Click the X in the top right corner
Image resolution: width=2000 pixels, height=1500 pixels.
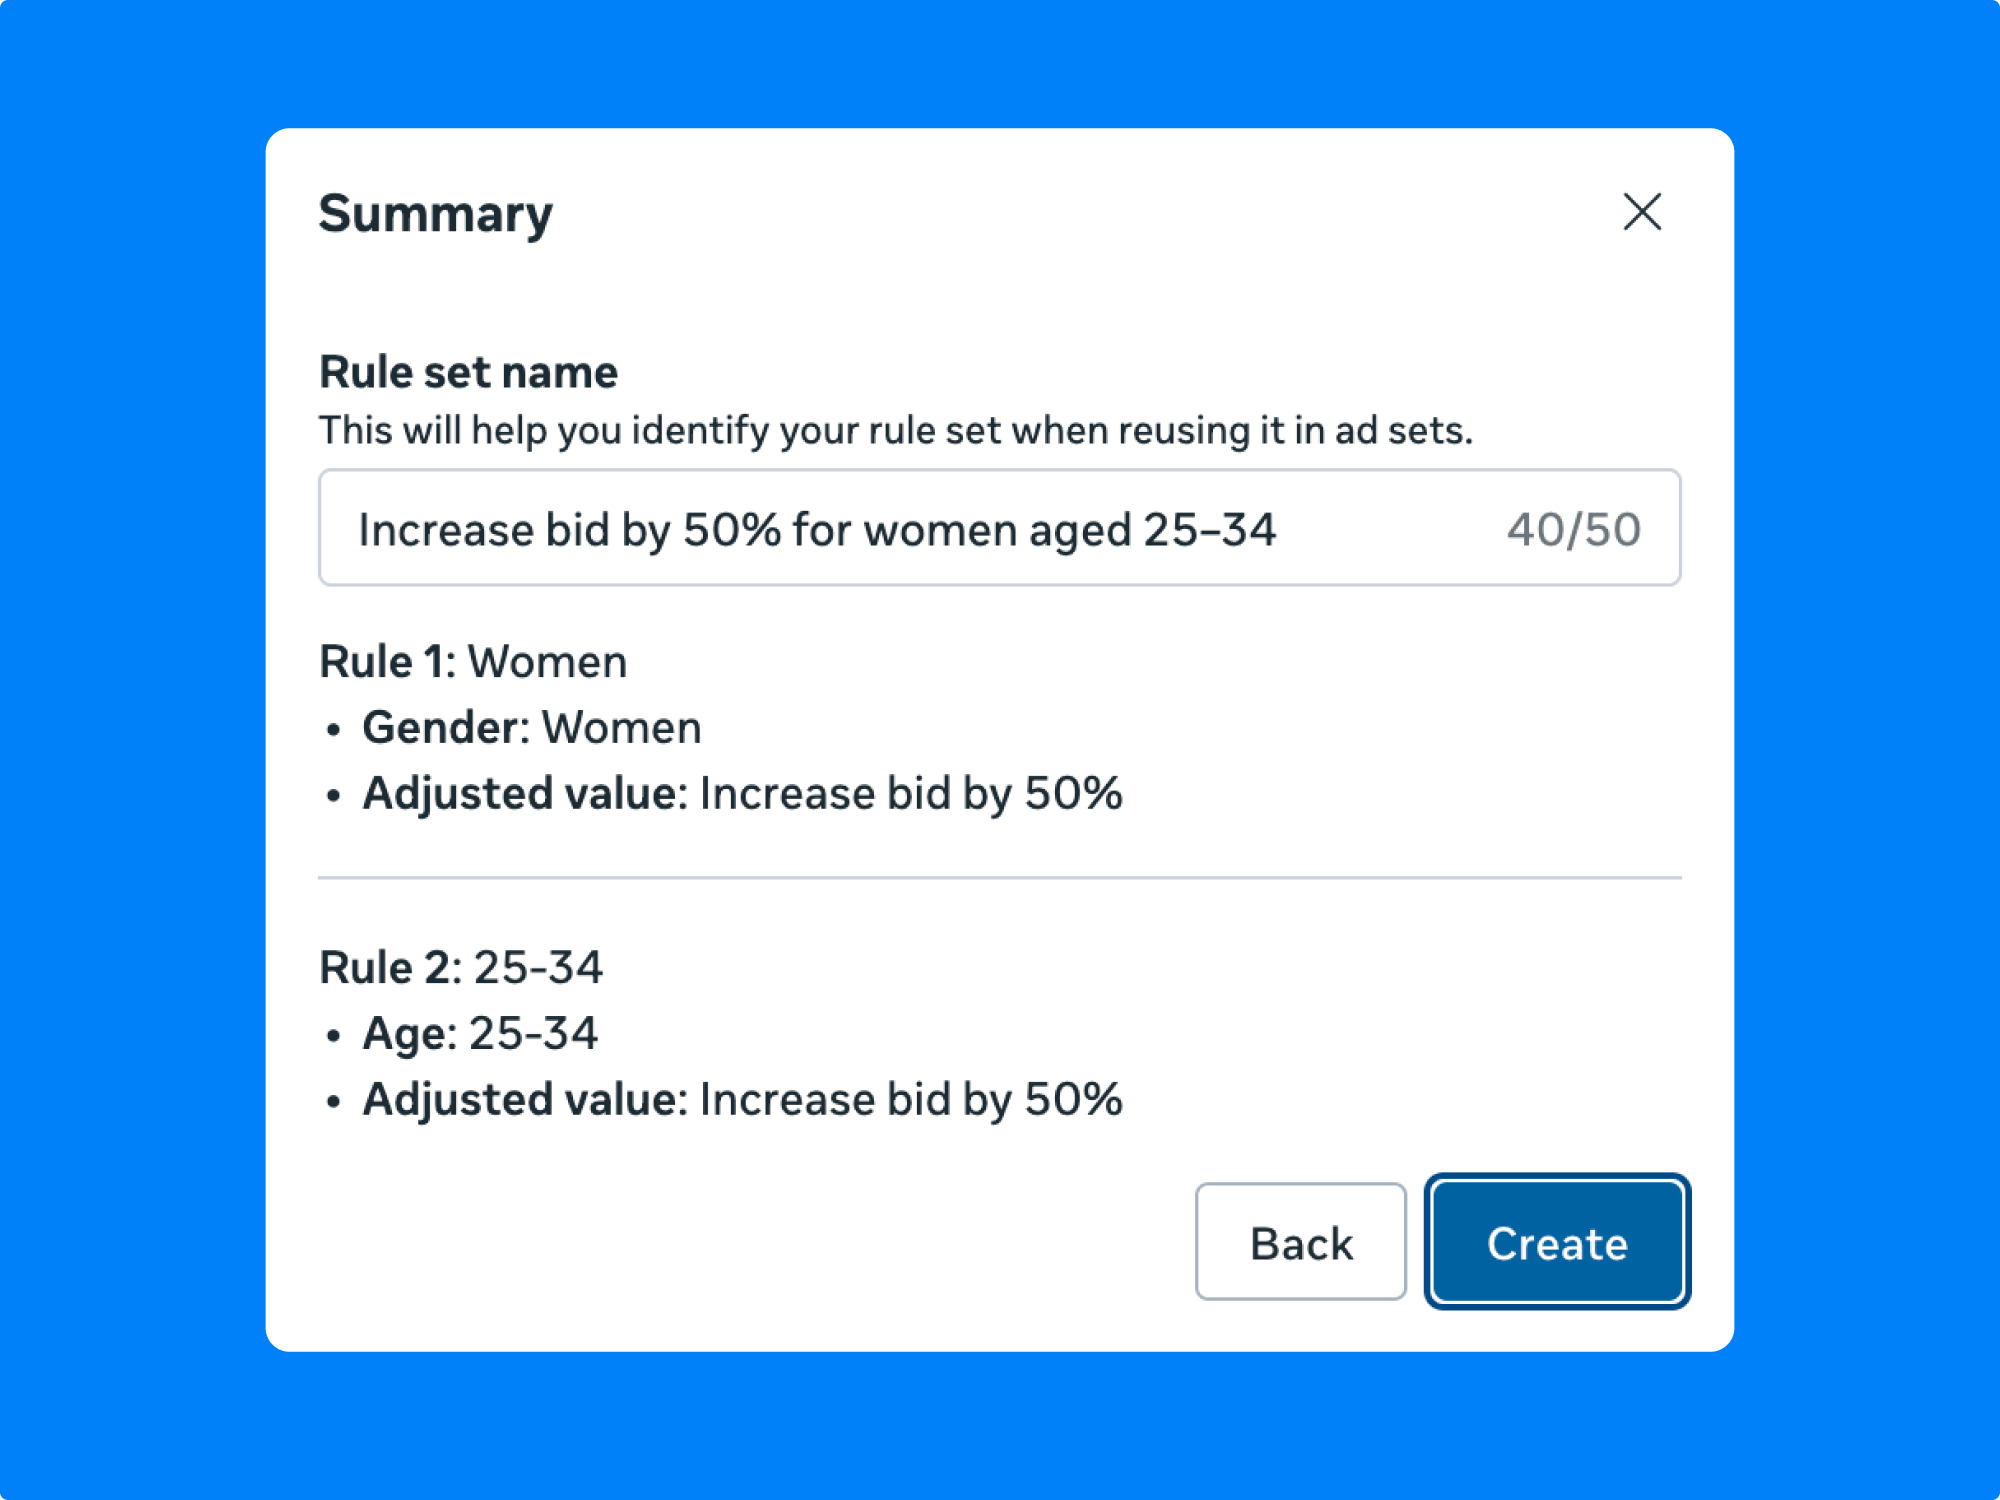pyautogui.click(x=1640, y=212)
